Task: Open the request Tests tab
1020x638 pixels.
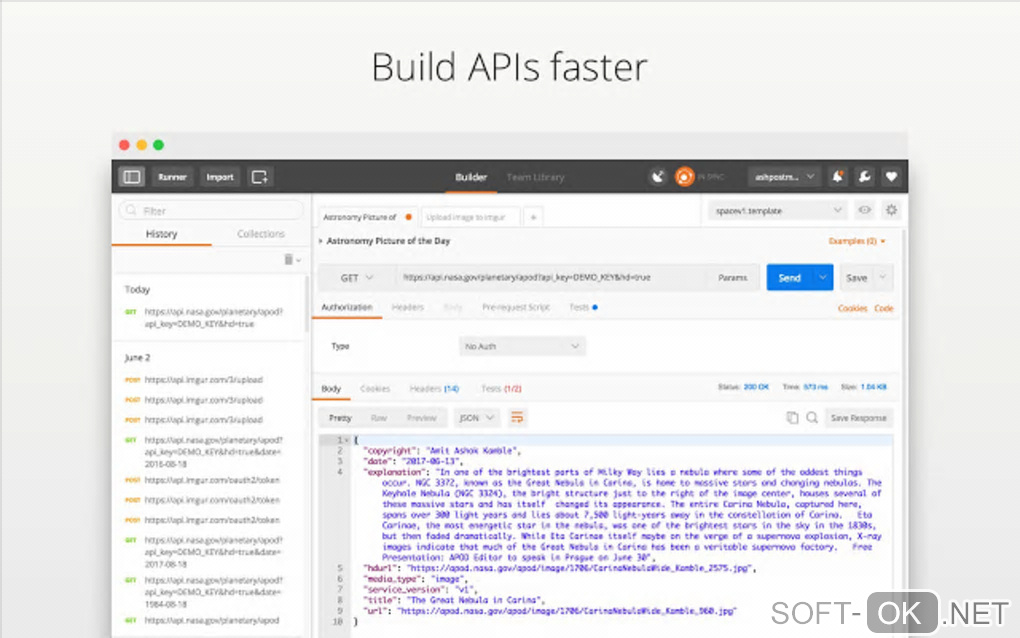Action: coord(583,307)
